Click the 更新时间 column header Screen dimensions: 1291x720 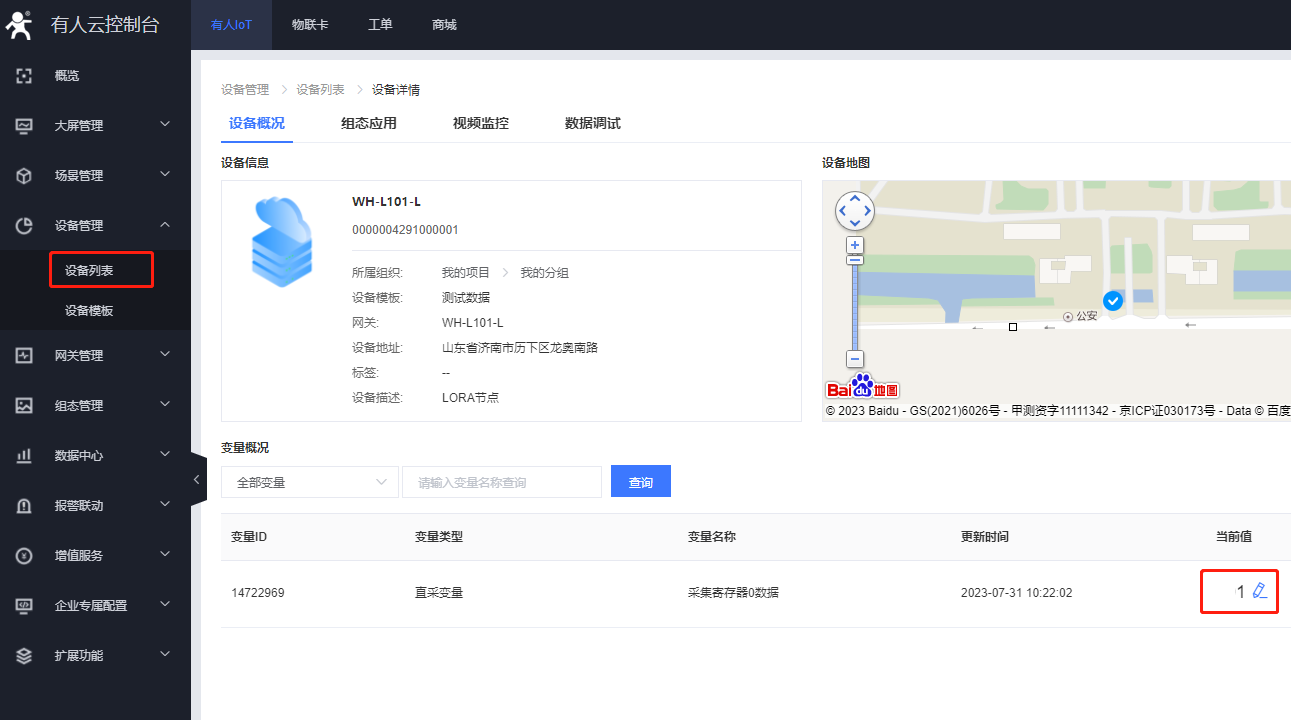pyautogui.click(x=985, y=537)
